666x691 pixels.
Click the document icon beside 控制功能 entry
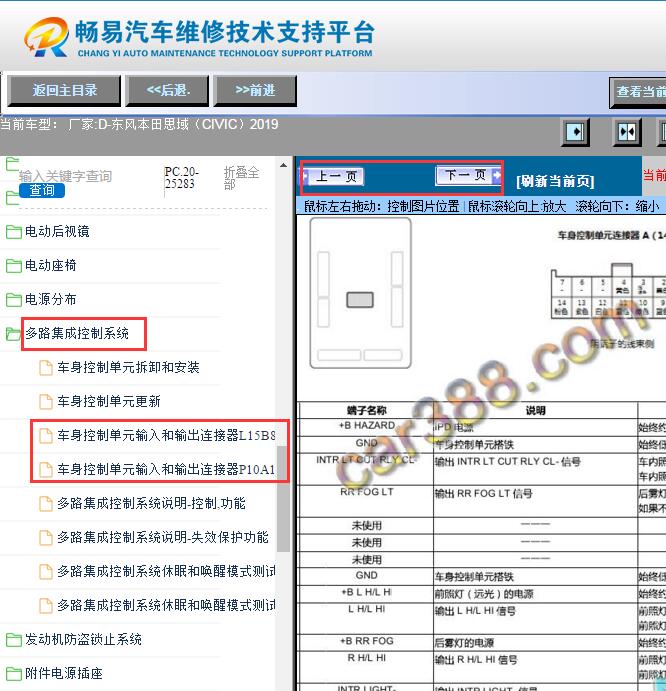click(46, 503)
